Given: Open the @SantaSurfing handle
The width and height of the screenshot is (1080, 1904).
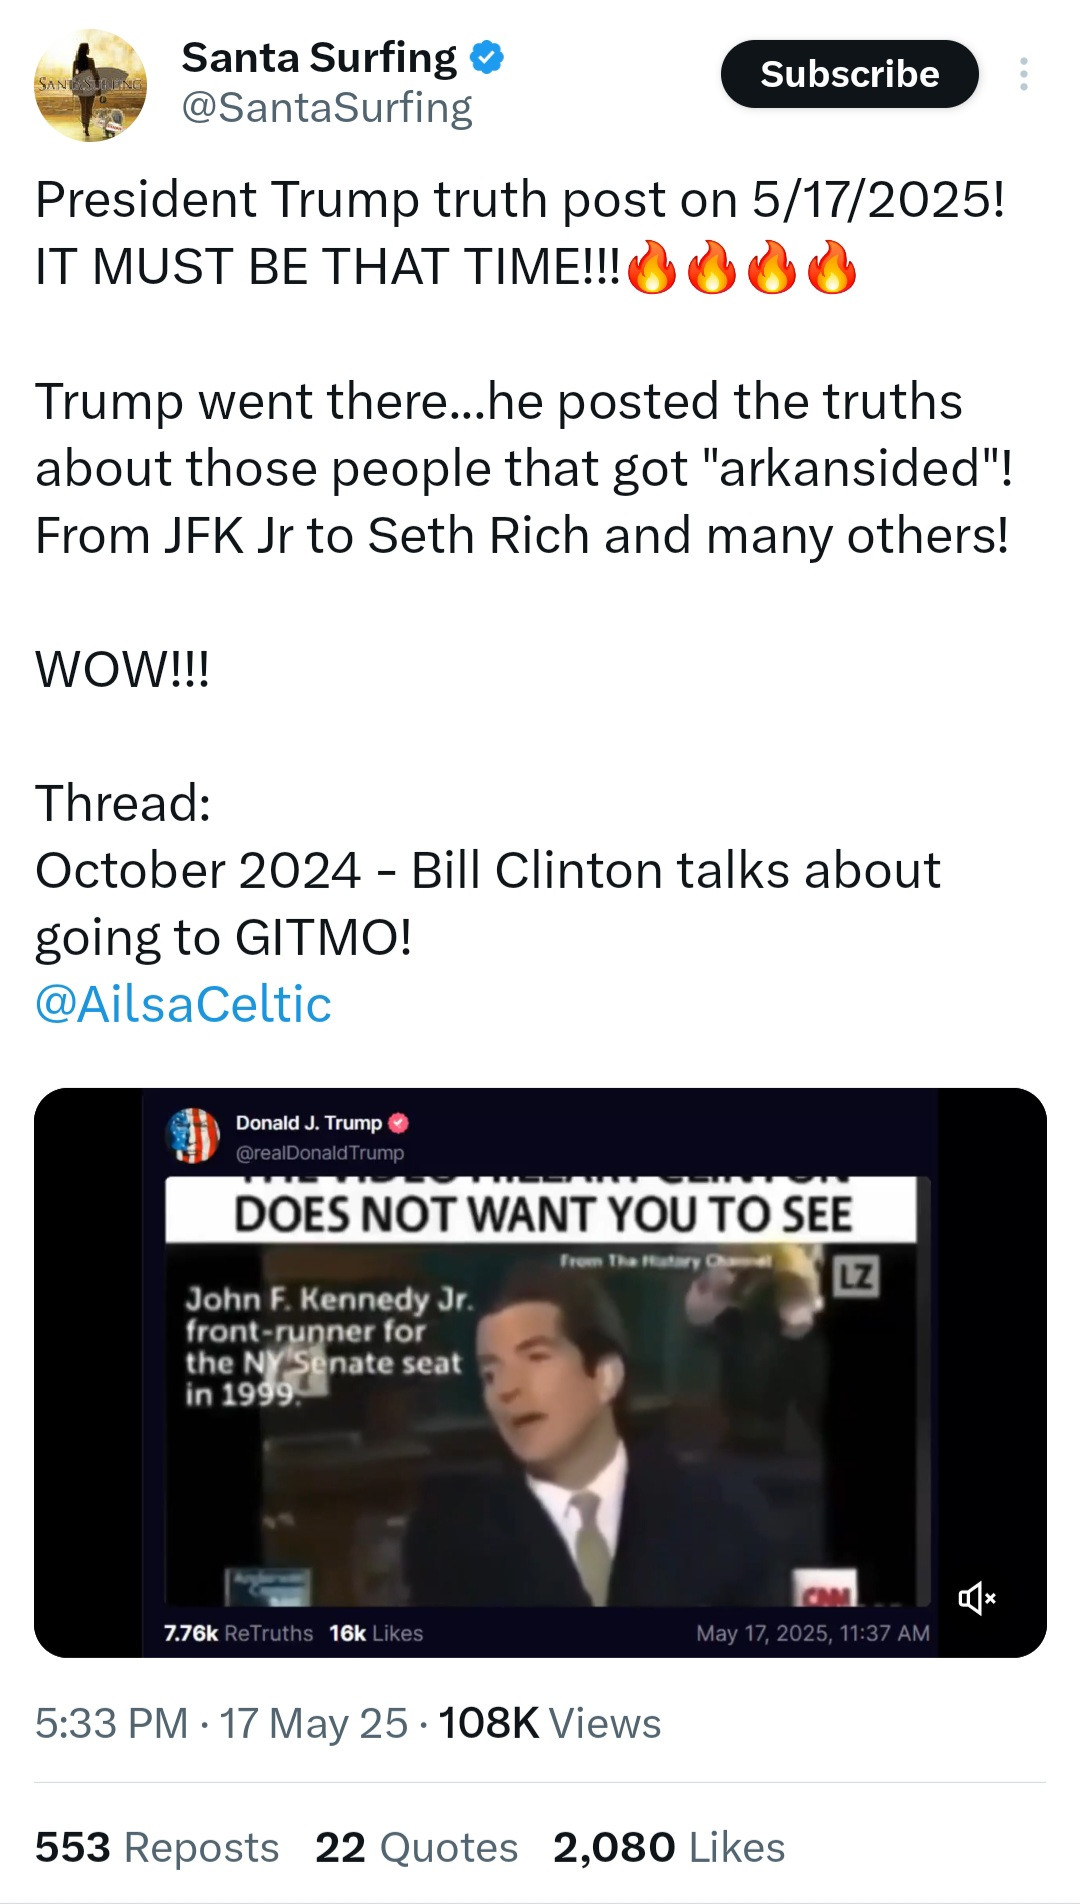Looking at the screenshot, I should tap(326, 108).
